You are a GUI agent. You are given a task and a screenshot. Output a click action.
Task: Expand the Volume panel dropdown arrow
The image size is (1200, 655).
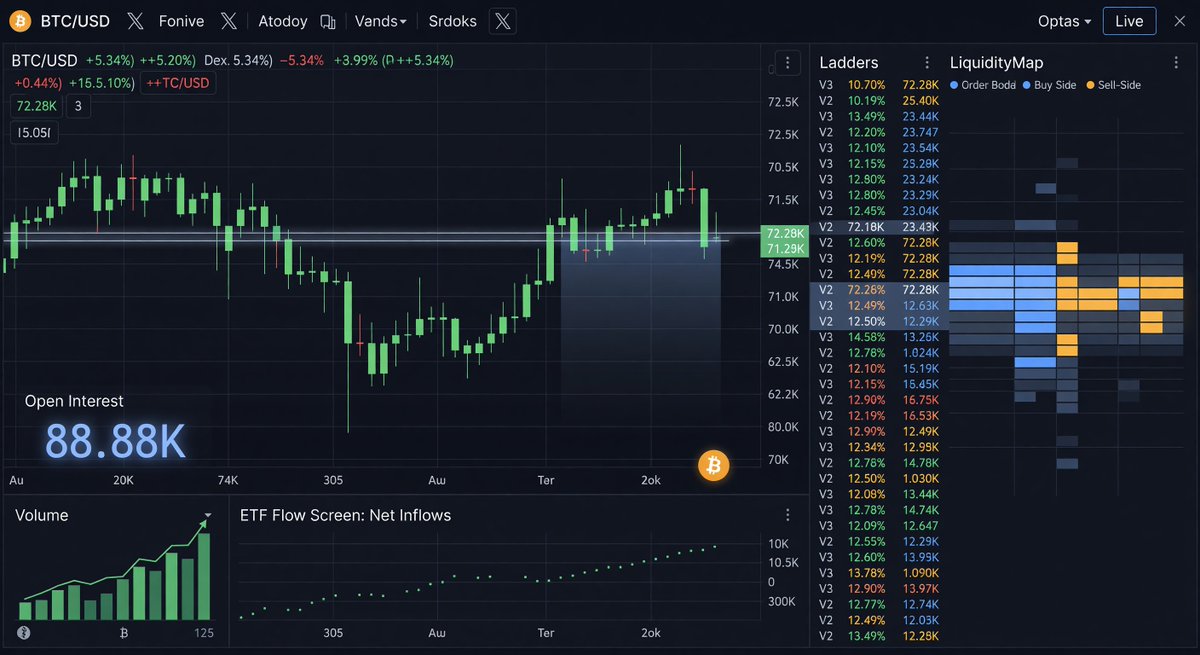click(x=207, y=517)
